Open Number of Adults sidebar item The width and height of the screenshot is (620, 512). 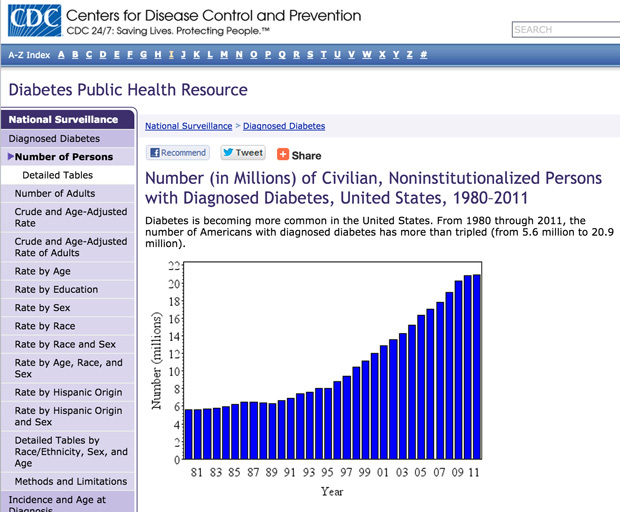coord(55,194)
